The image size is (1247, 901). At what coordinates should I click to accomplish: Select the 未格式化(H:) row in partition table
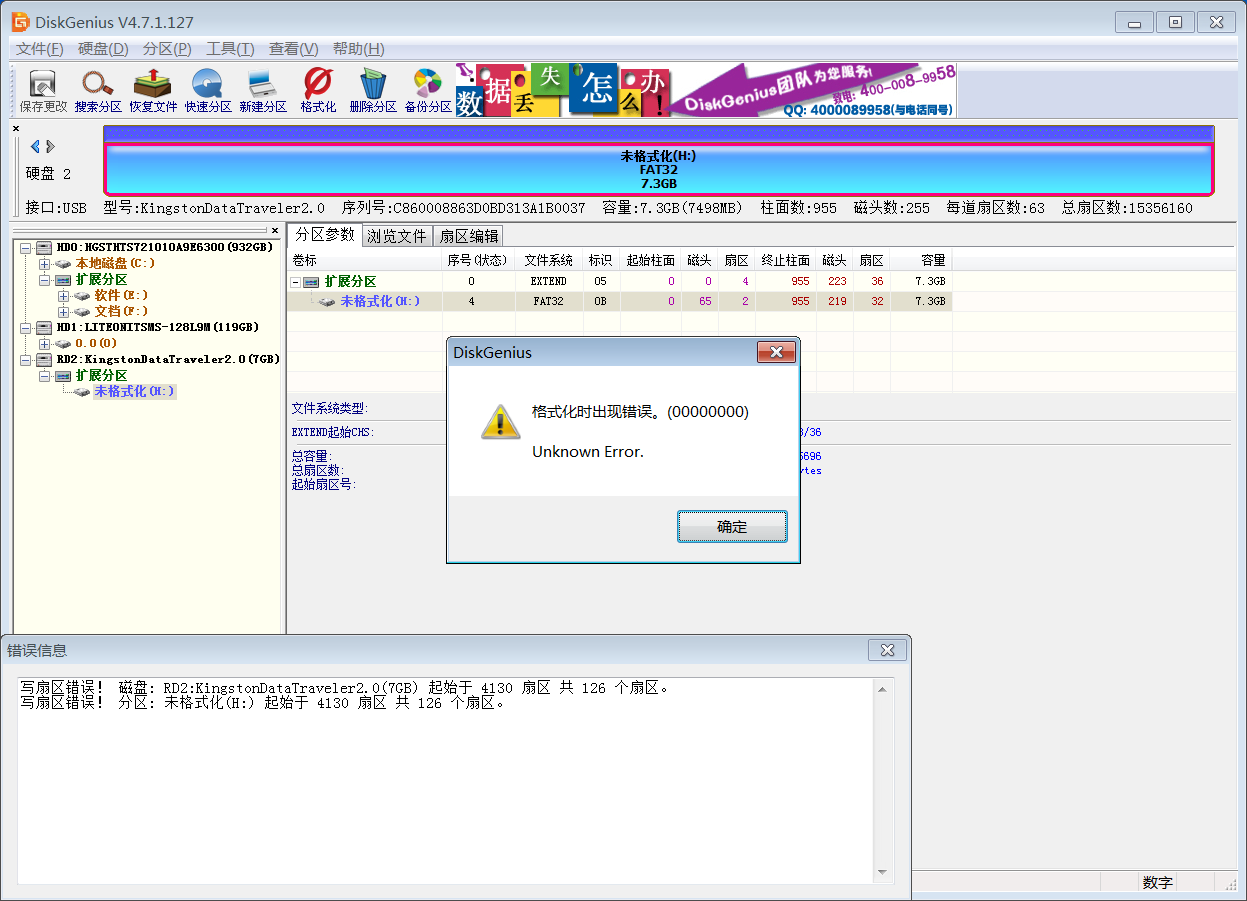tap(619, 301)
